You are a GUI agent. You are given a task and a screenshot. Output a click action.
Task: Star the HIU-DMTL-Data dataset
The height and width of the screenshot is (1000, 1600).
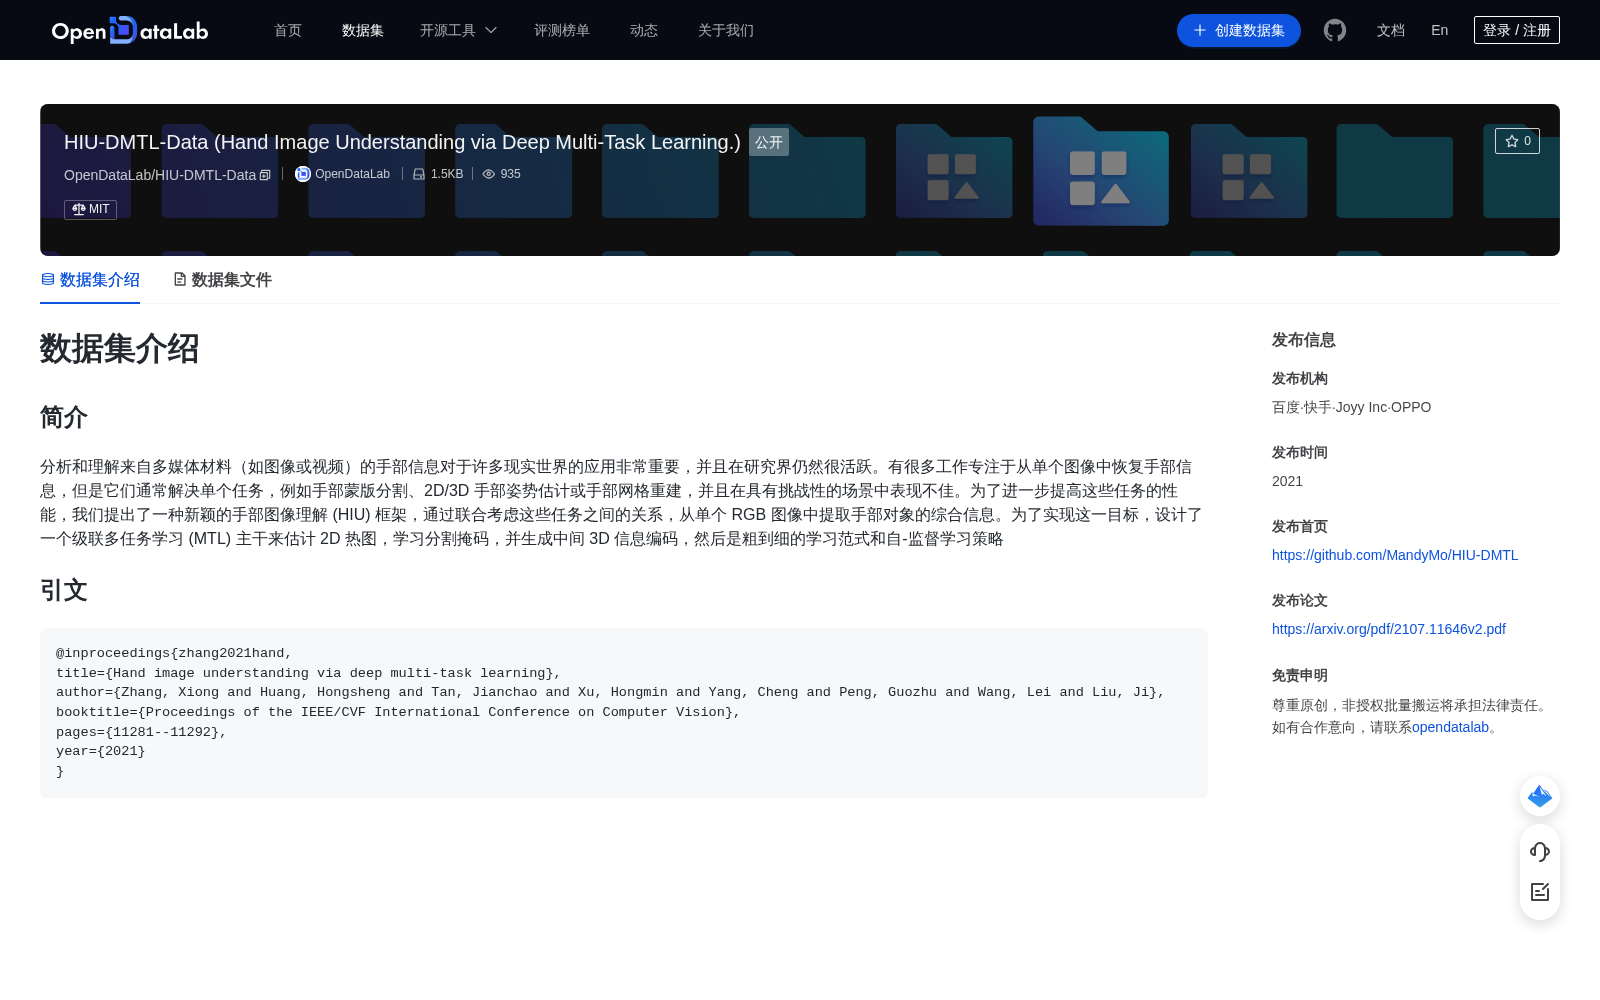[1517, 141]
